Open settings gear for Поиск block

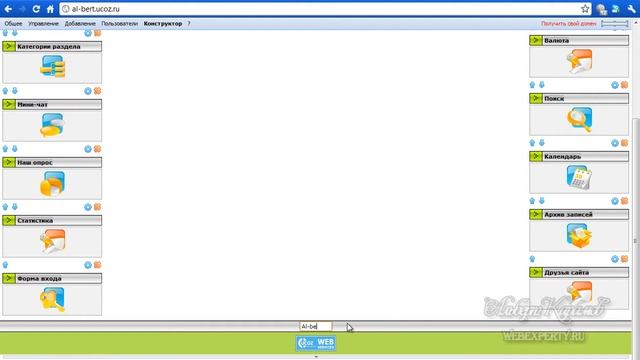[x=615, y=85]
